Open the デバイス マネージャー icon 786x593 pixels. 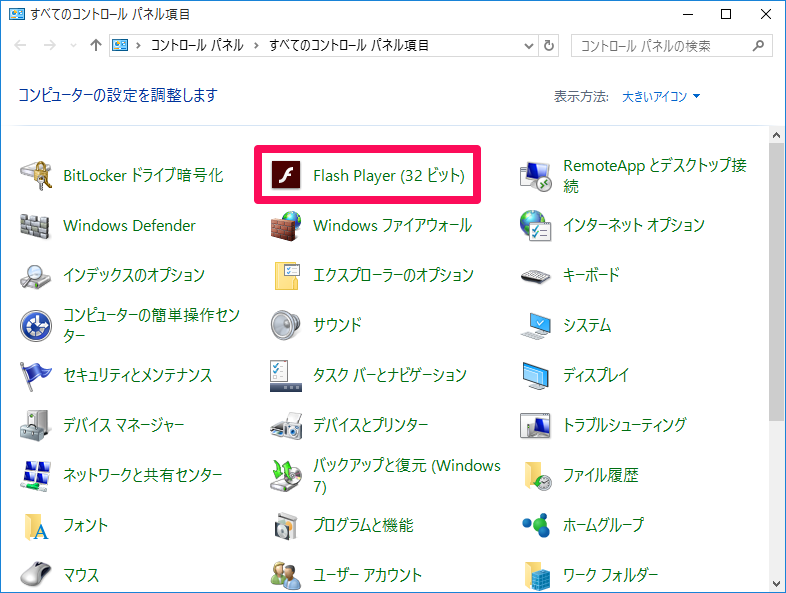(x=36, y=425)
